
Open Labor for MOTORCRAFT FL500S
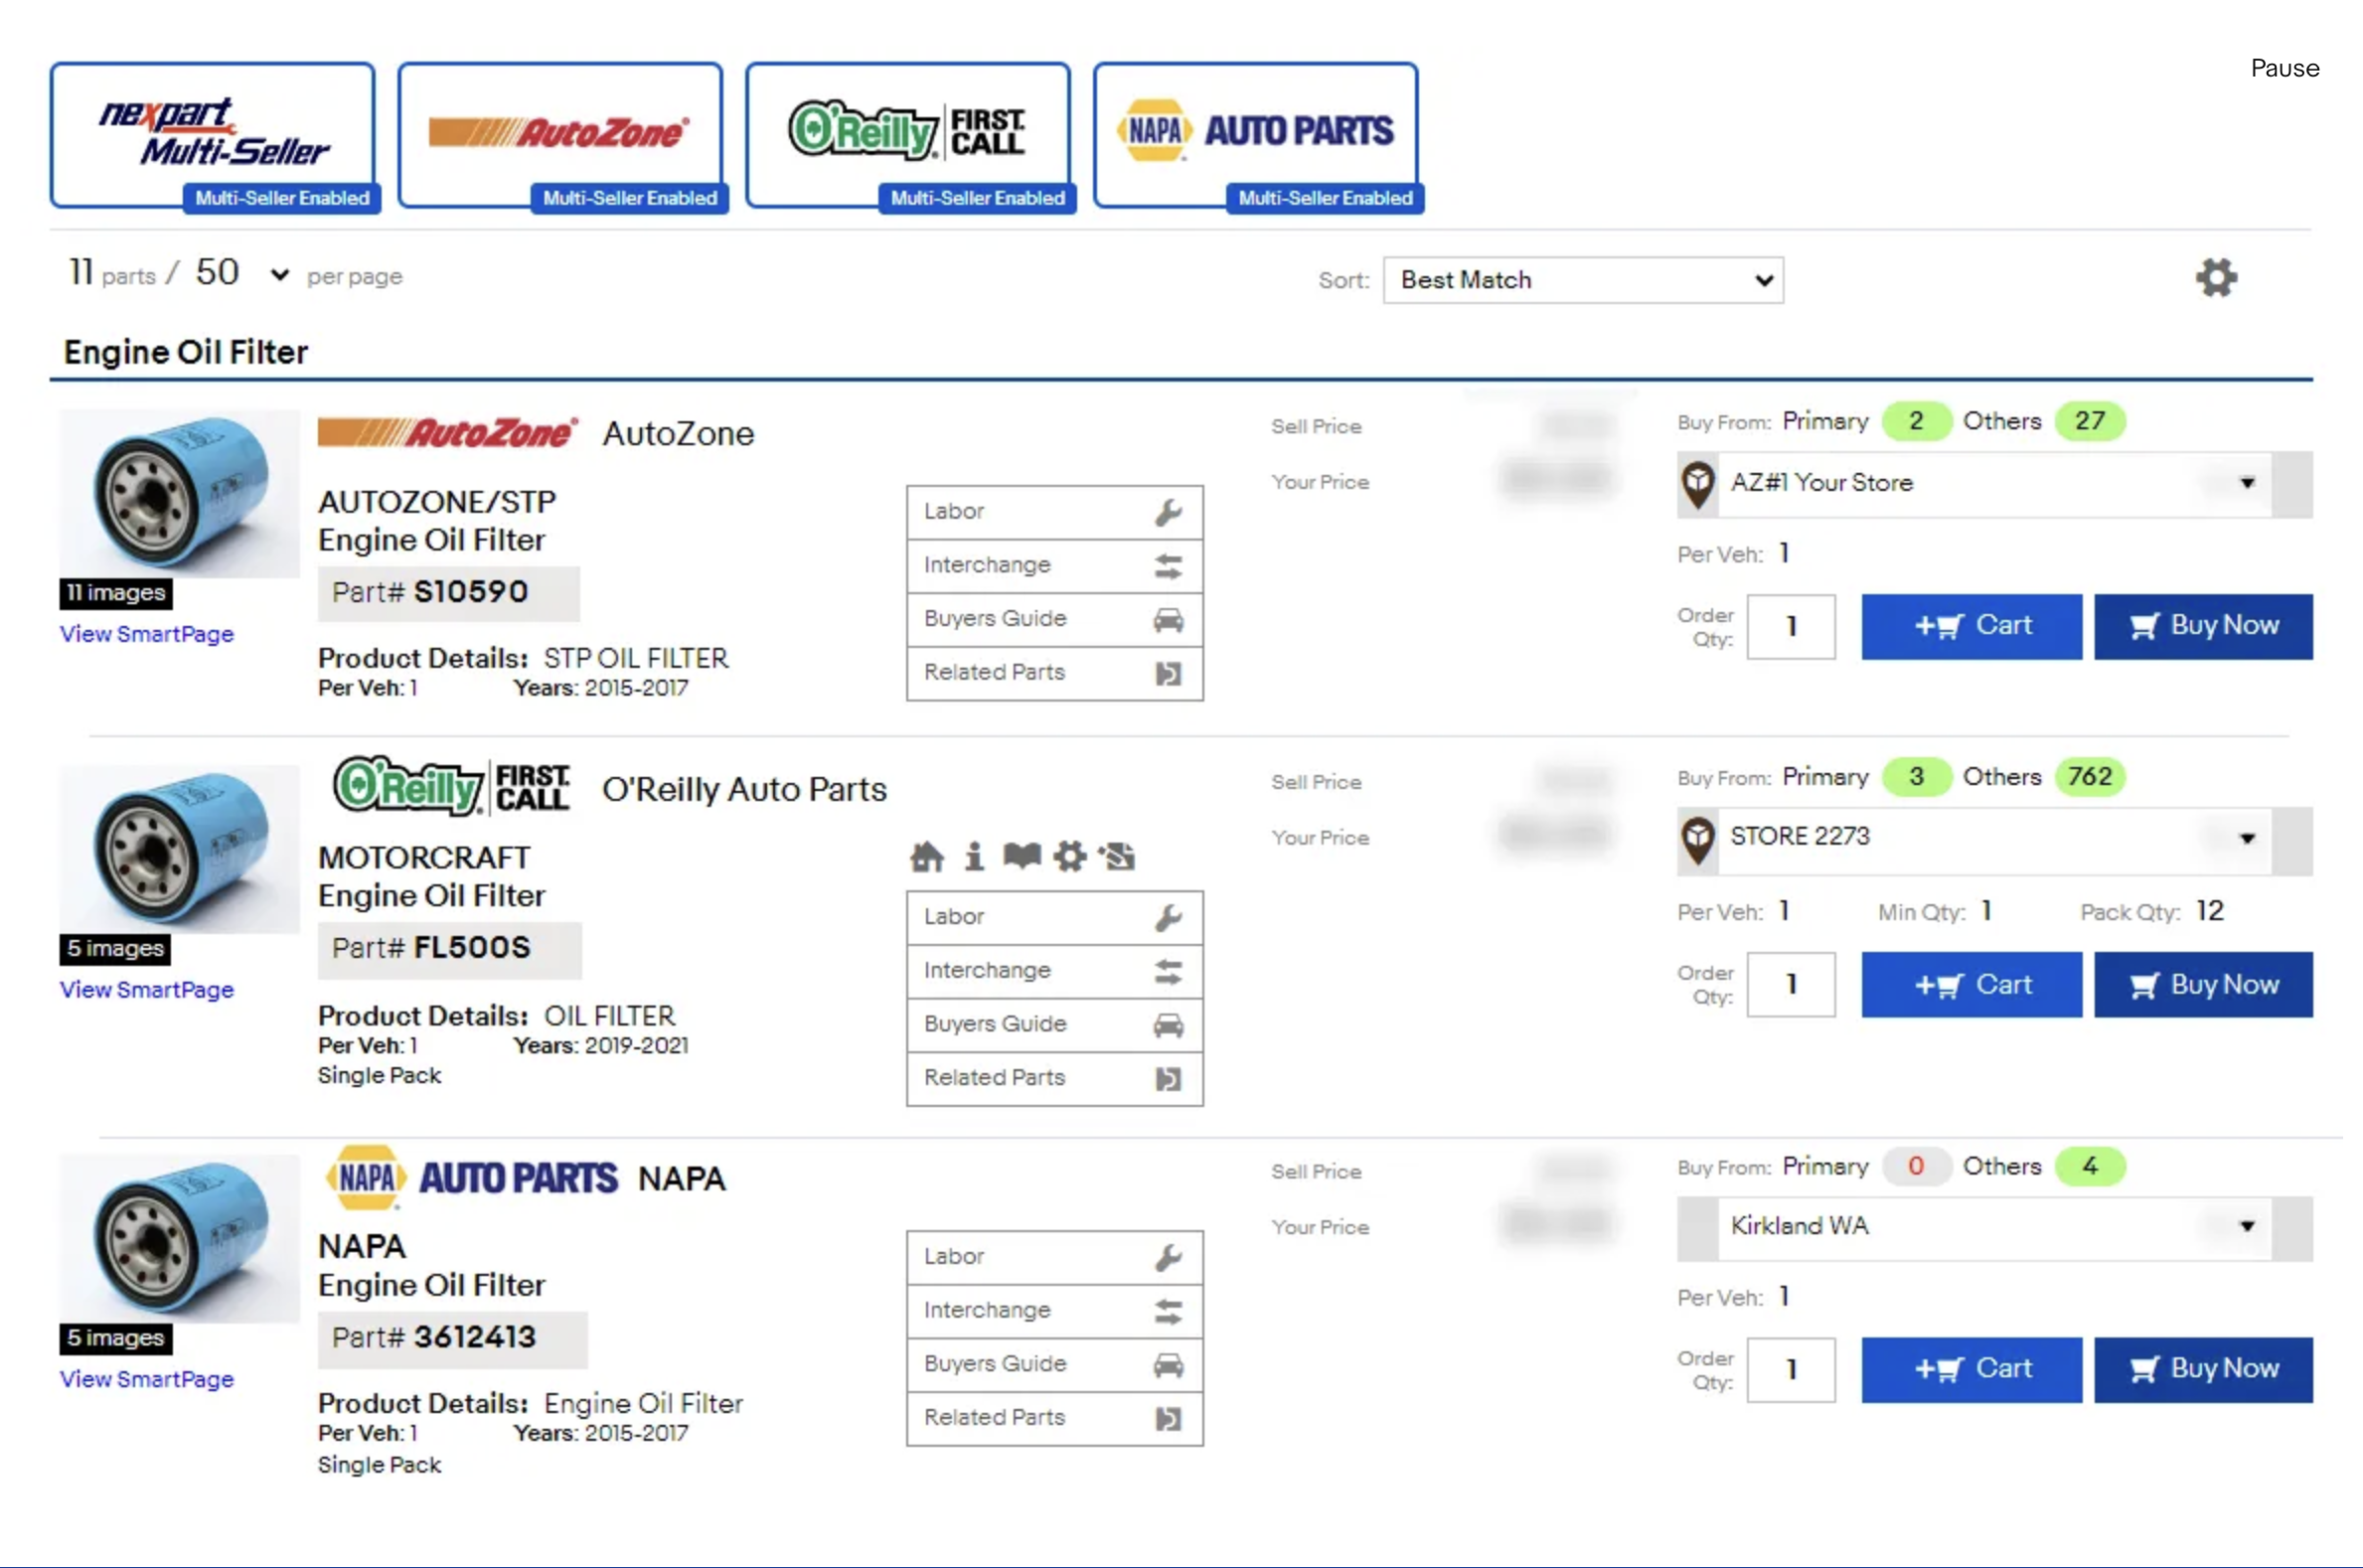[1054, 918]
